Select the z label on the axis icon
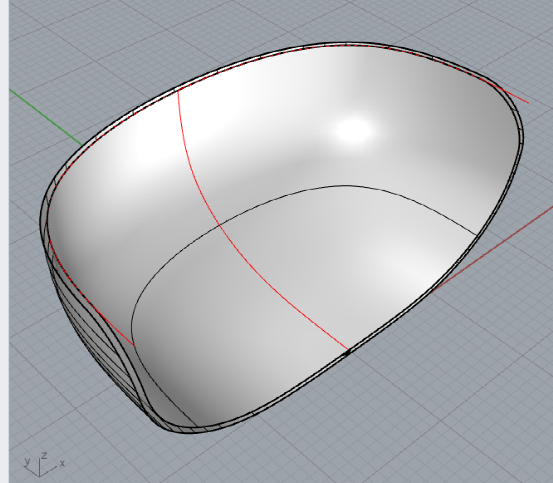The width and height of the screenshot is (553, 483). coord(44,455)
